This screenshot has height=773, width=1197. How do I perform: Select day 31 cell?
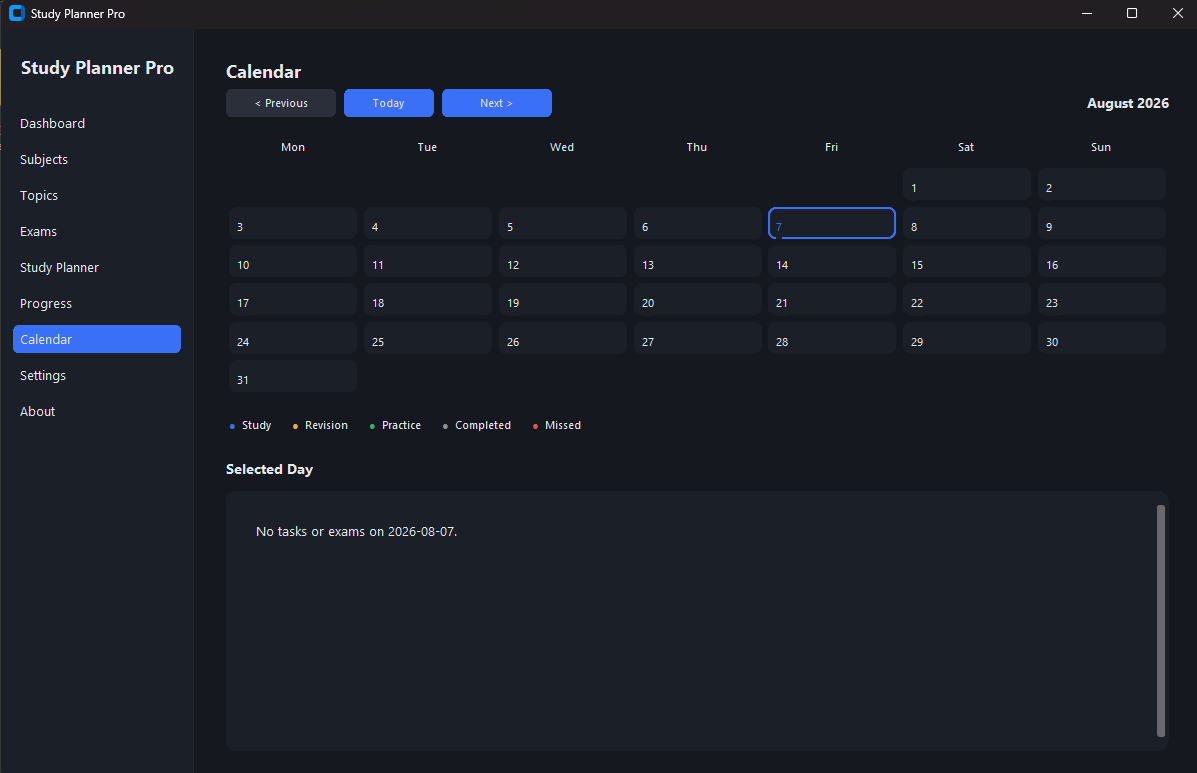293,377
